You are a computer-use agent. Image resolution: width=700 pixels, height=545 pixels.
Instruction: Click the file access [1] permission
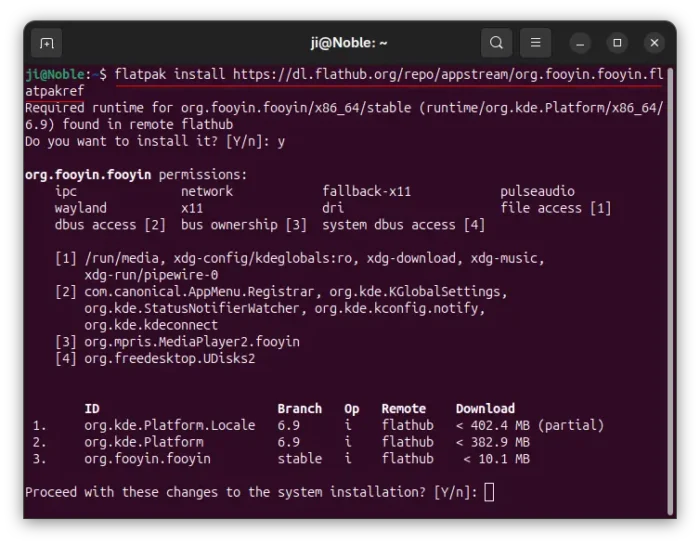pyautogui.click(x=555, y=208)
